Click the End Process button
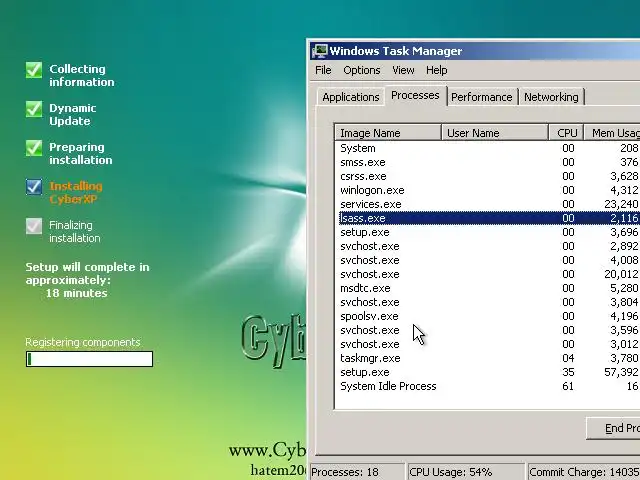Image resolution: width=640 pixels, height=480 pixels. [x=613, y=428]
